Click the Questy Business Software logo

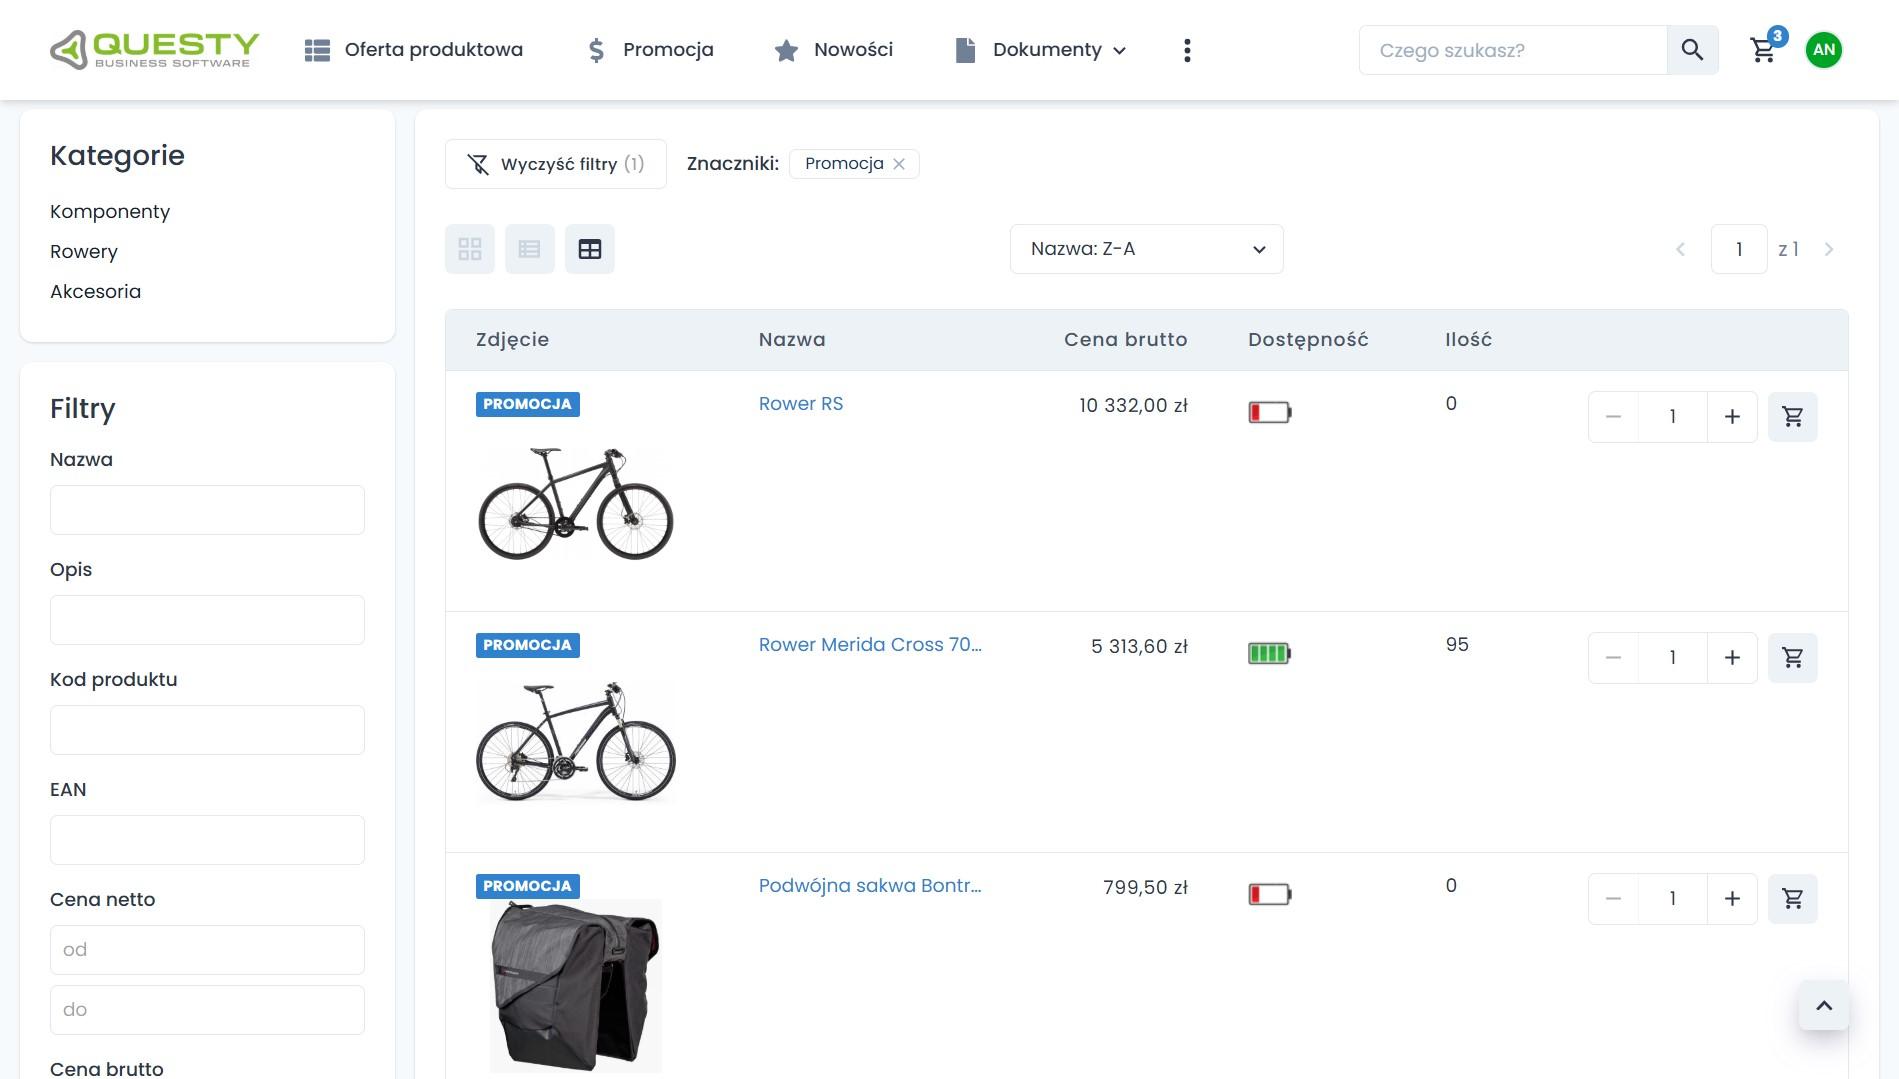pyautogui.click(x=154, y=50)
